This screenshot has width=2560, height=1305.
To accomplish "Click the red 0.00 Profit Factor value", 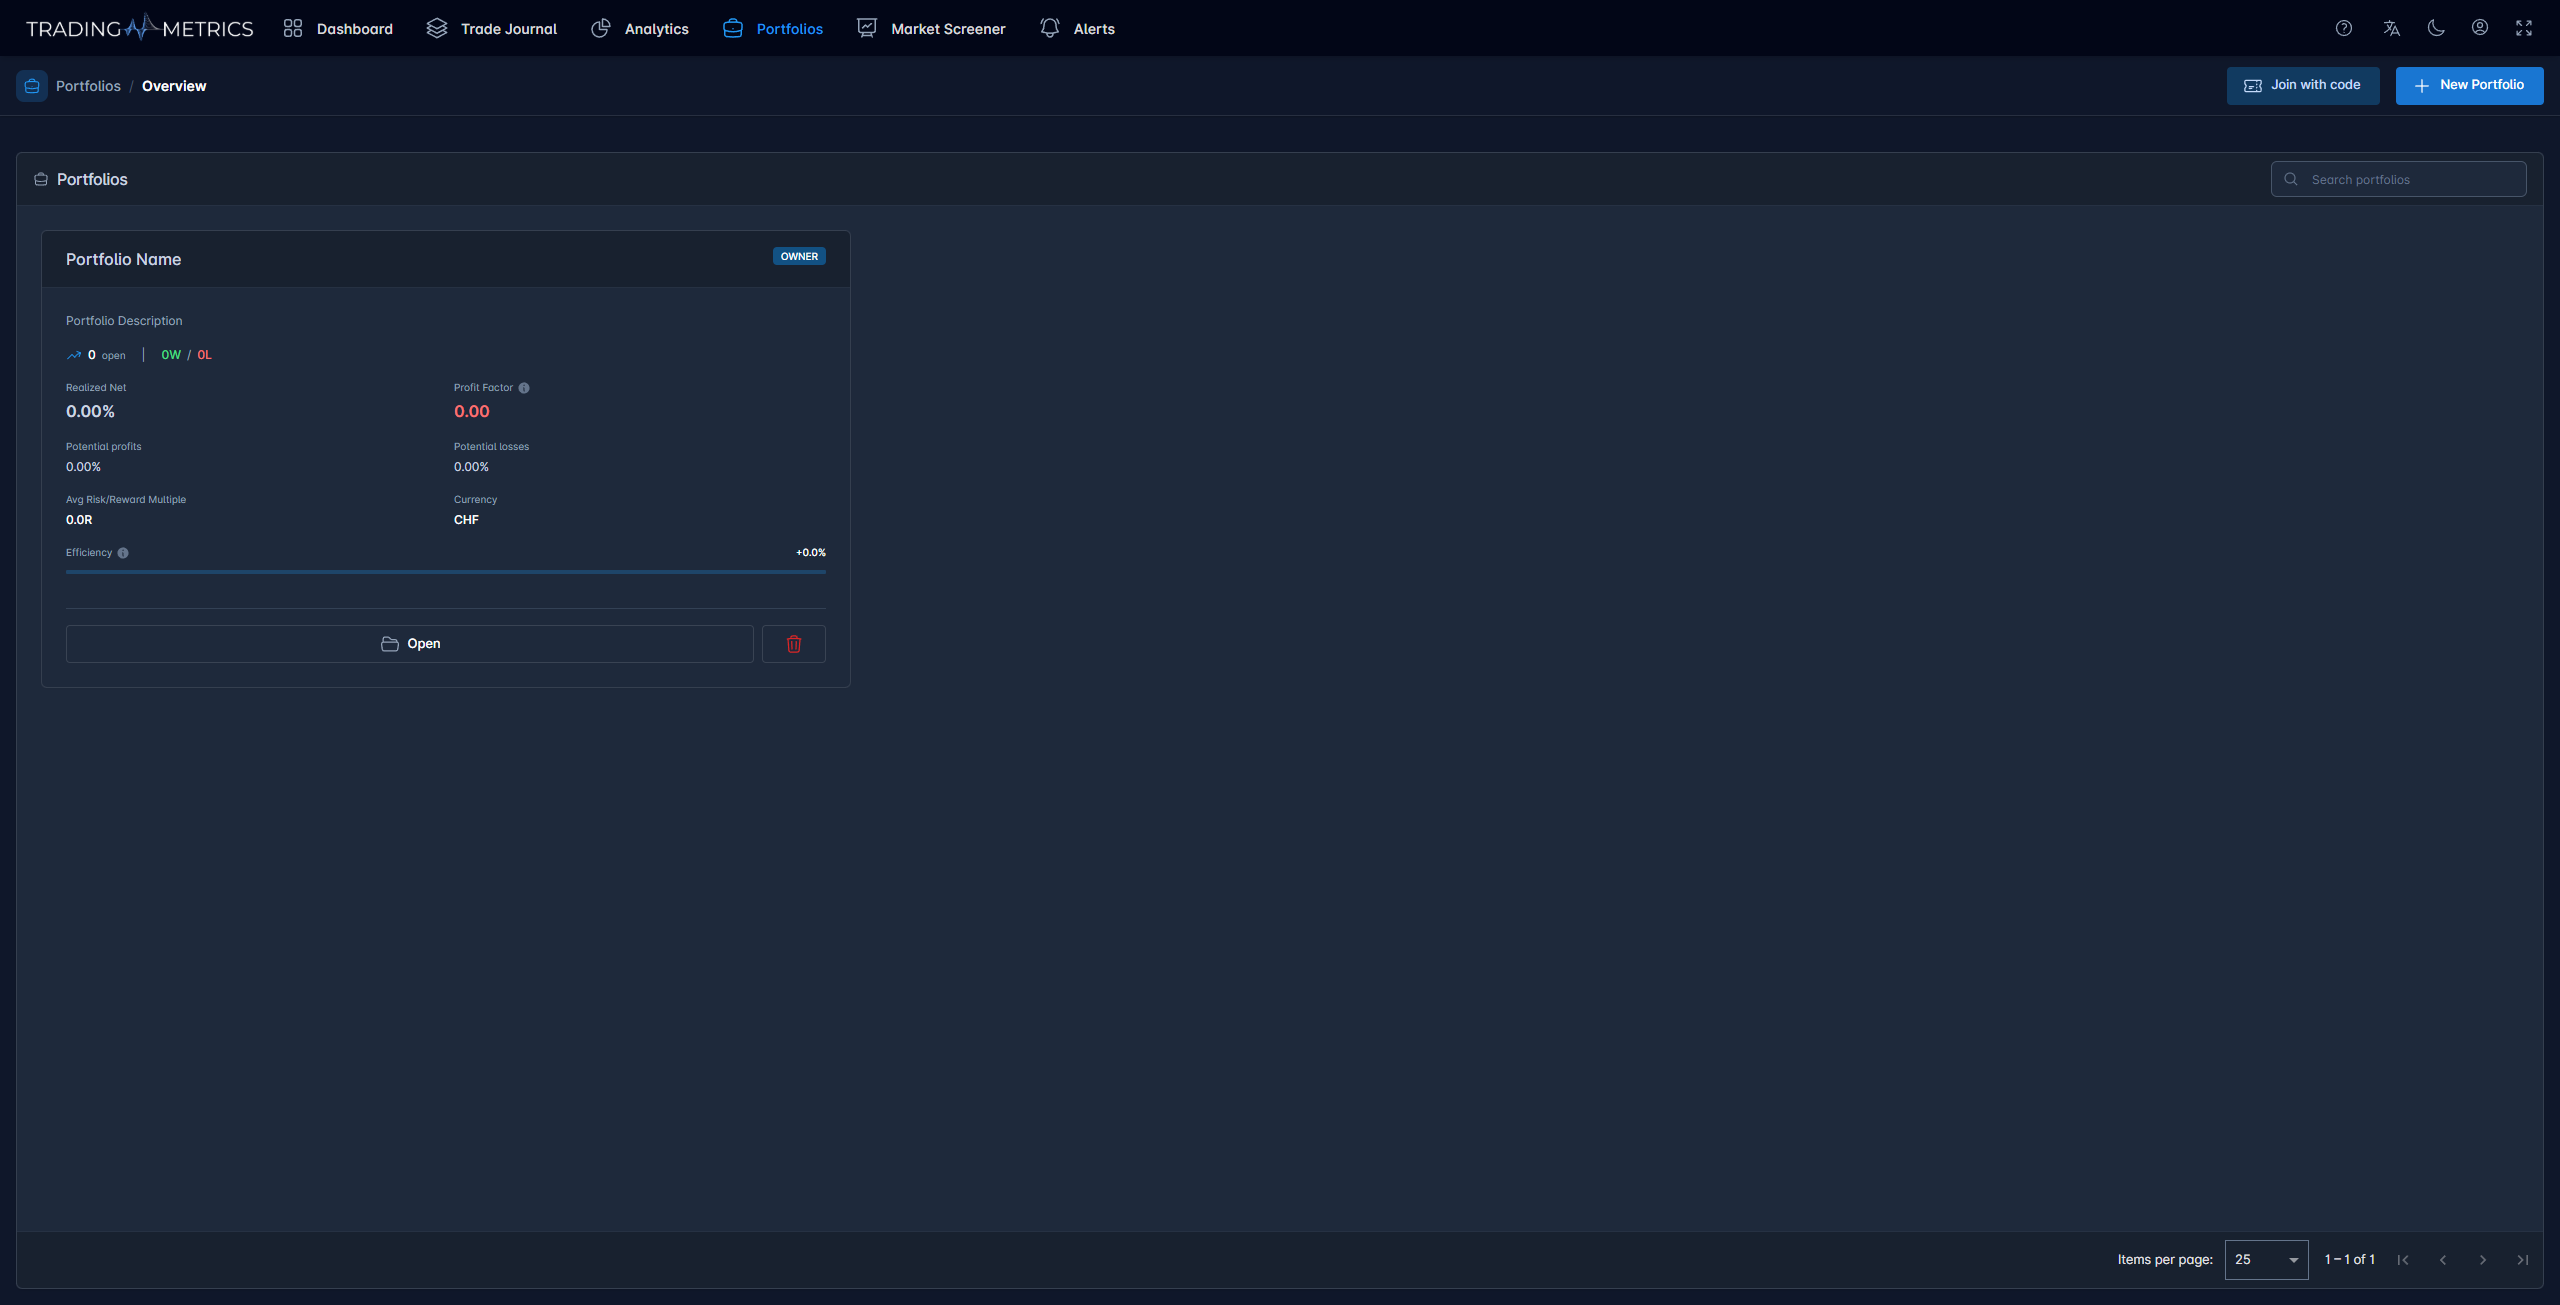I will click(x=472, y=412).
